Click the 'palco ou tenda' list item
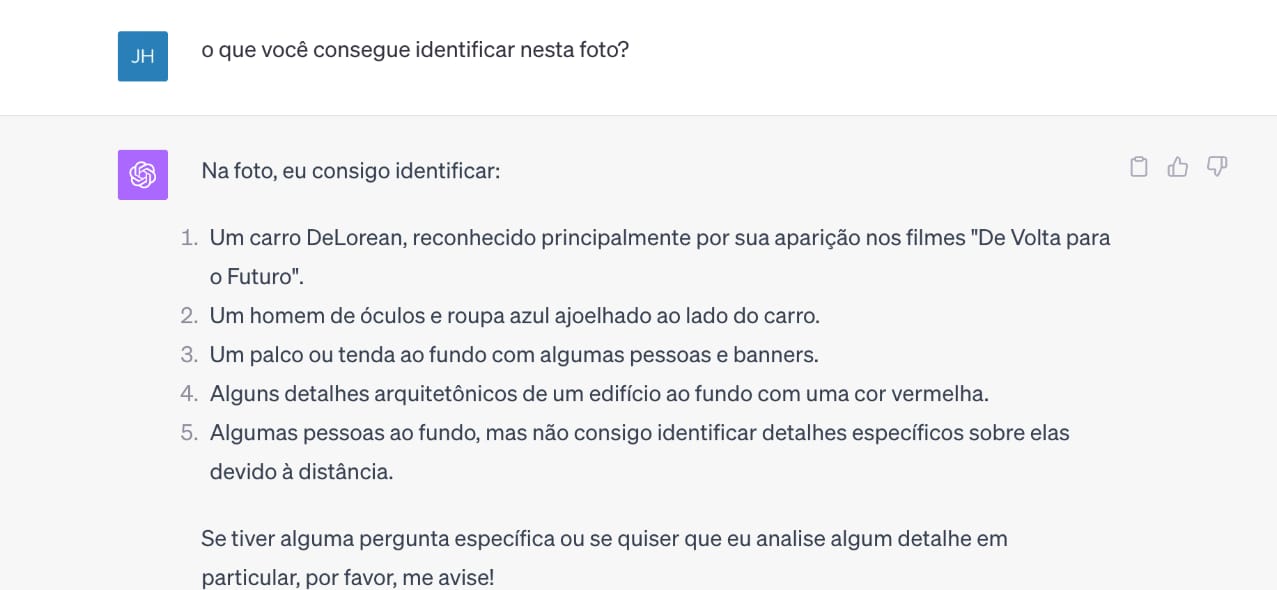Image resolution: width=1277 pixels, height=590 pixels. click(514, 355)
